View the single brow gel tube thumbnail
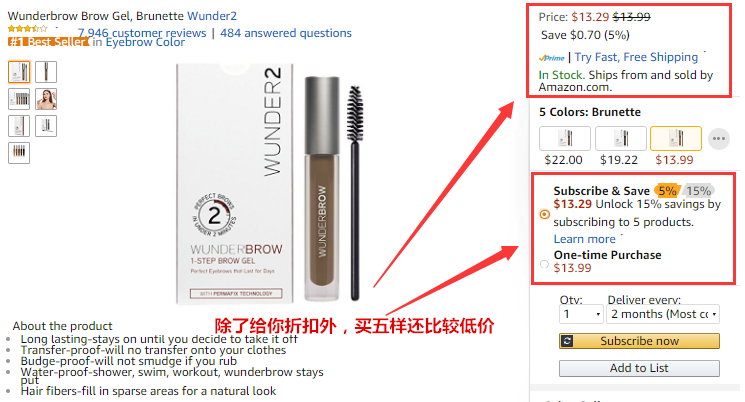745x402 pixels. [x=46, y=72]
